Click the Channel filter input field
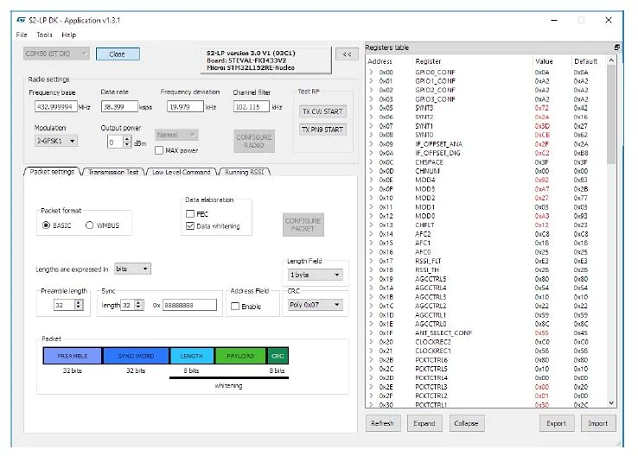Image resolution: width=638 pixels, height=456 pixels. click(251, 107)
